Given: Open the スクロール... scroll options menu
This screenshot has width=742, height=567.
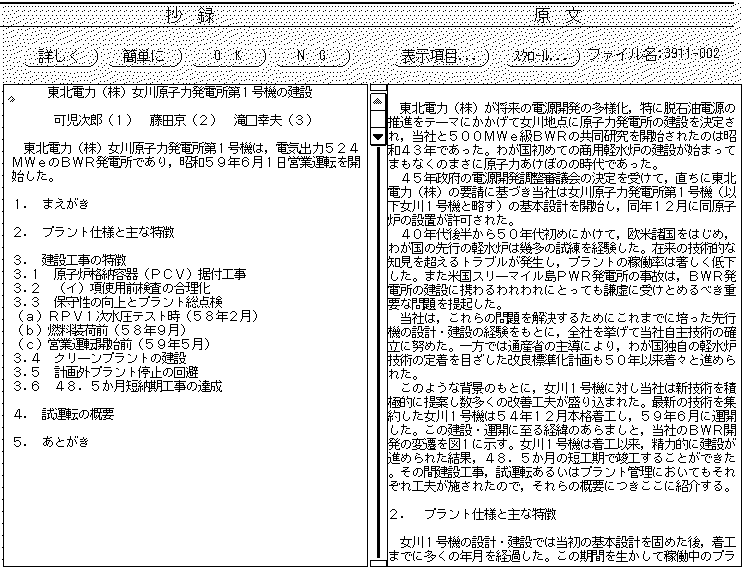Looking at the screenshot, I should [544, 56].
